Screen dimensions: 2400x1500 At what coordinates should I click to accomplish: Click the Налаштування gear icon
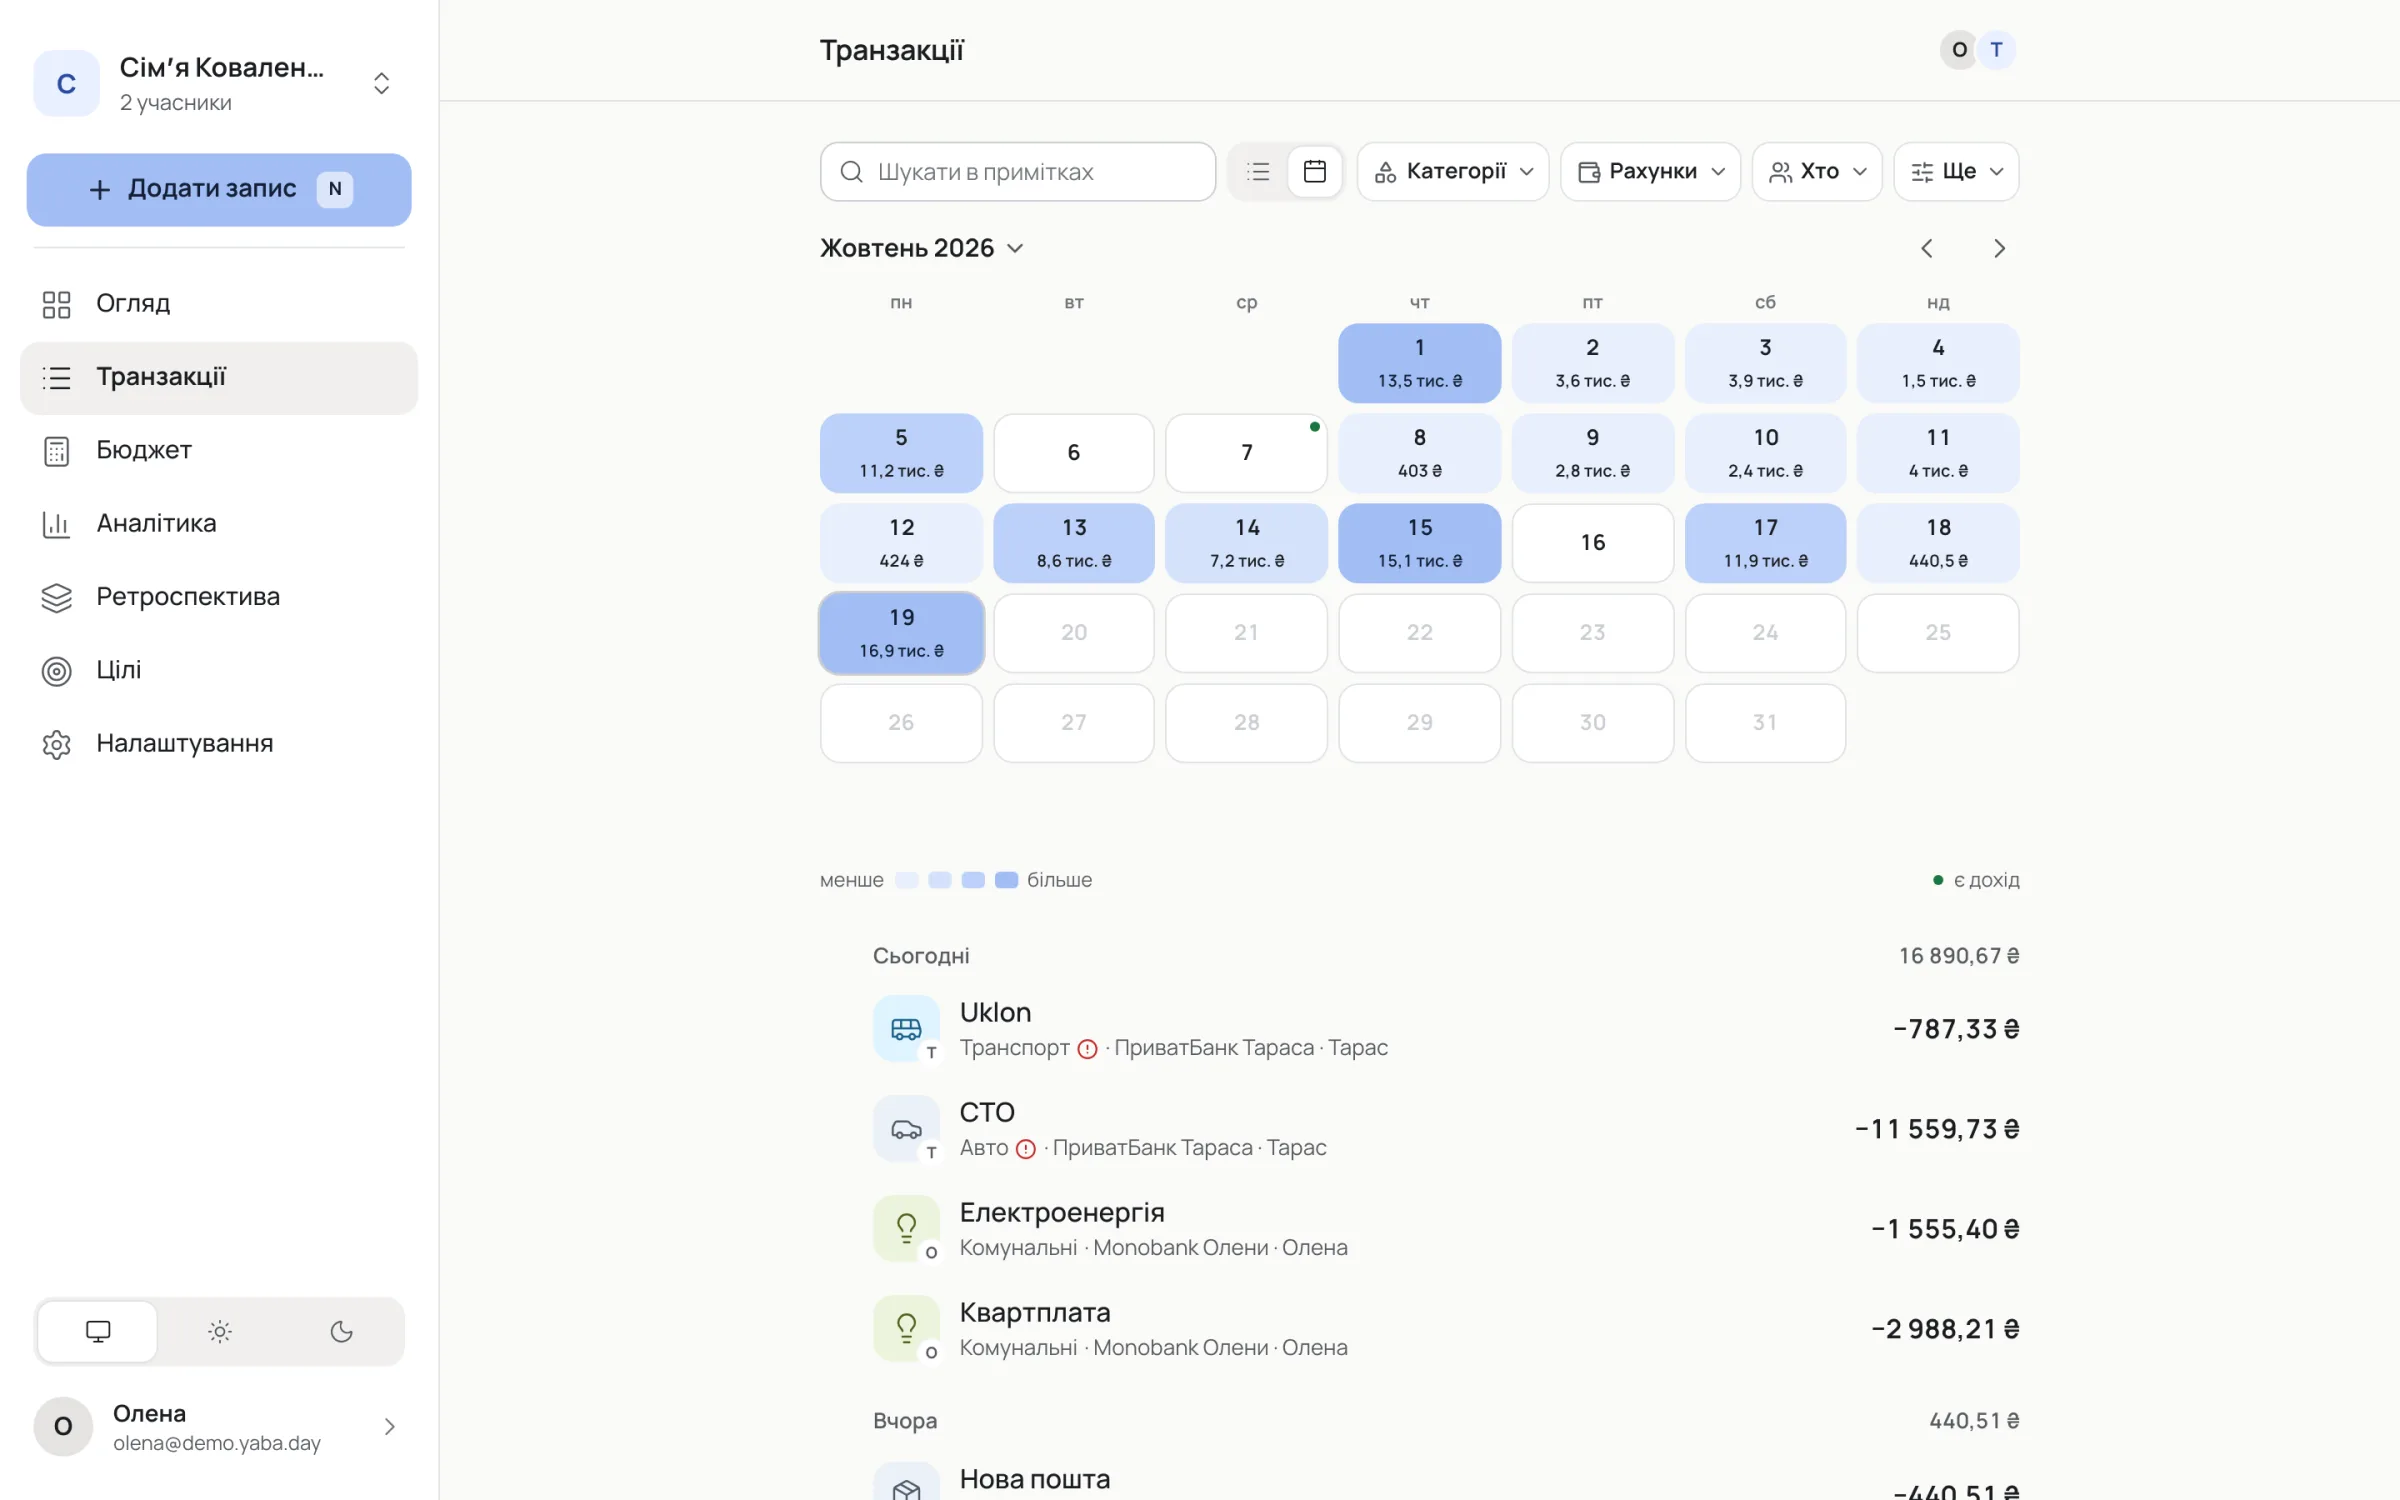click(56, 744)
